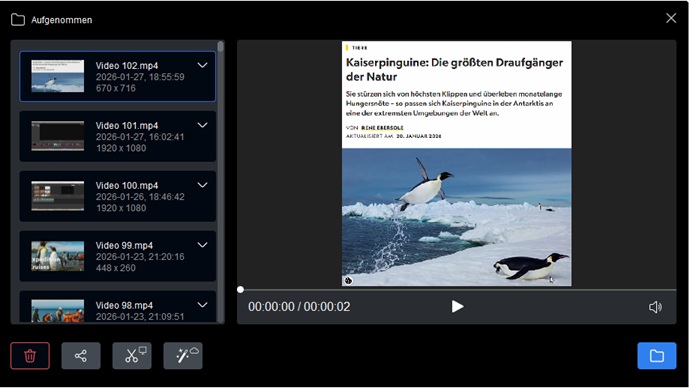Screen dimensions: 690x388
Task: Select the Video 98.mp4 thumbnail
Action: coord(58,311)
